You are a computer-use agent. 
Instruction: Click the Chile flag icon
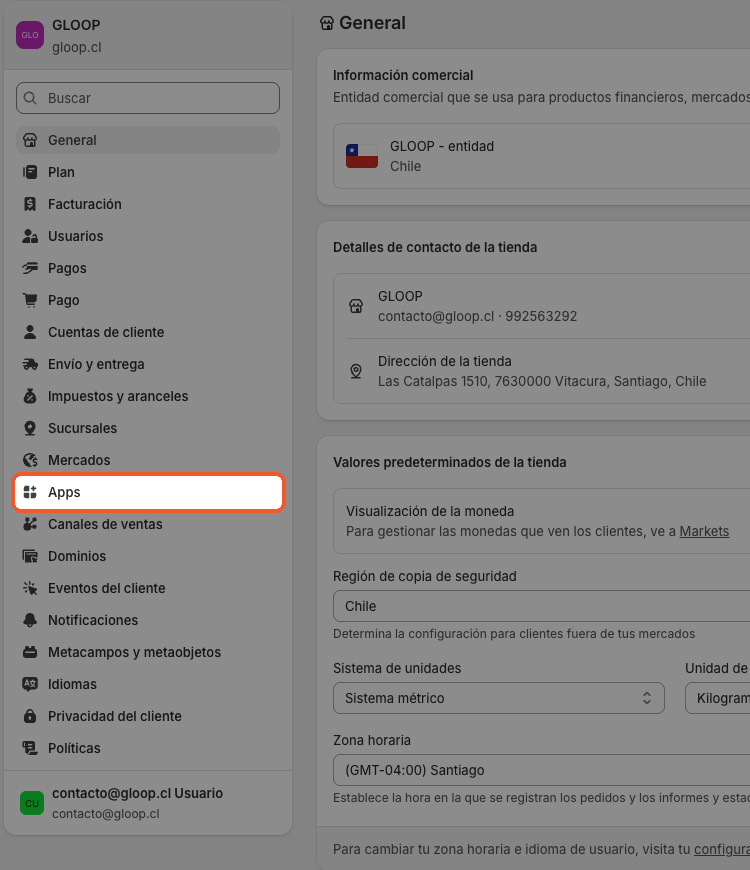tap(362, 156)
